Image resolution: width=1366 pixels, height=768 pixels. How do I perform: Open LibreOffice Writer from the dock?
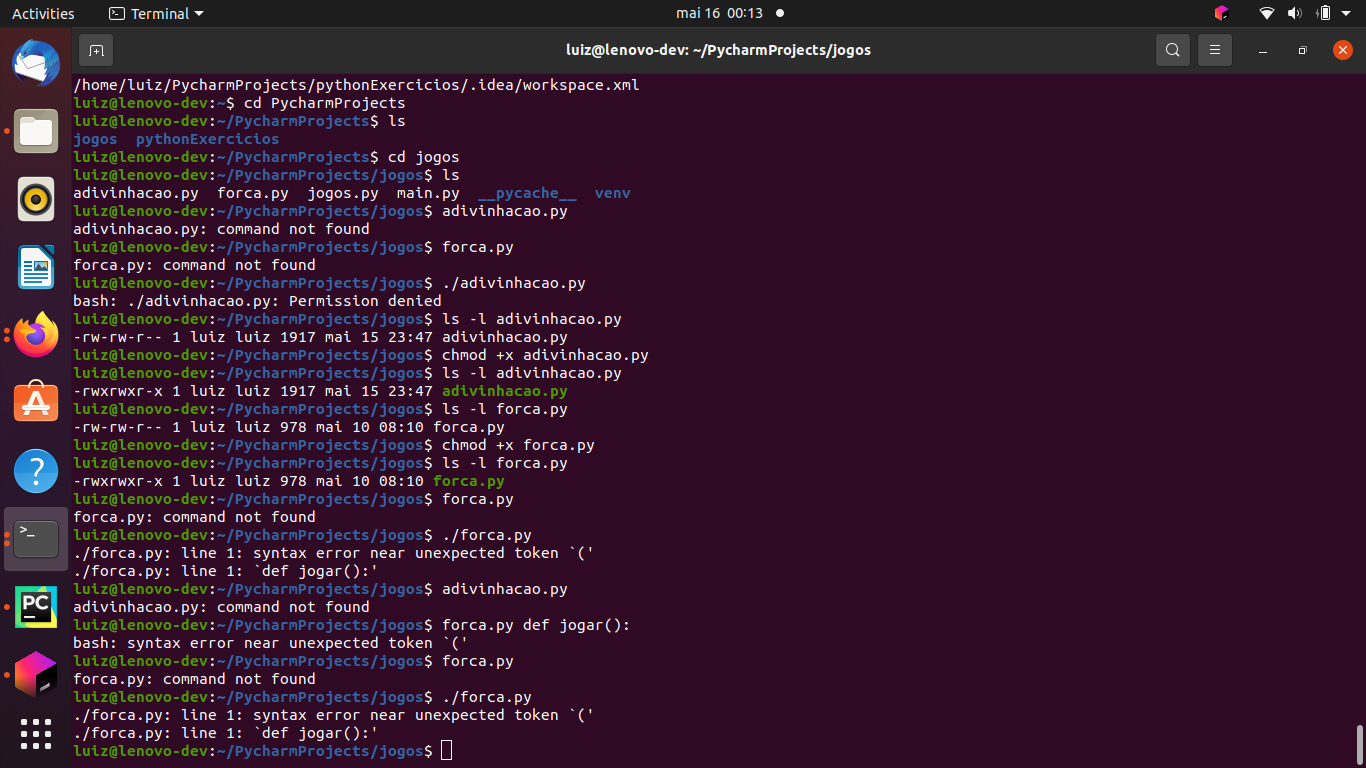(x=36, y=267)
